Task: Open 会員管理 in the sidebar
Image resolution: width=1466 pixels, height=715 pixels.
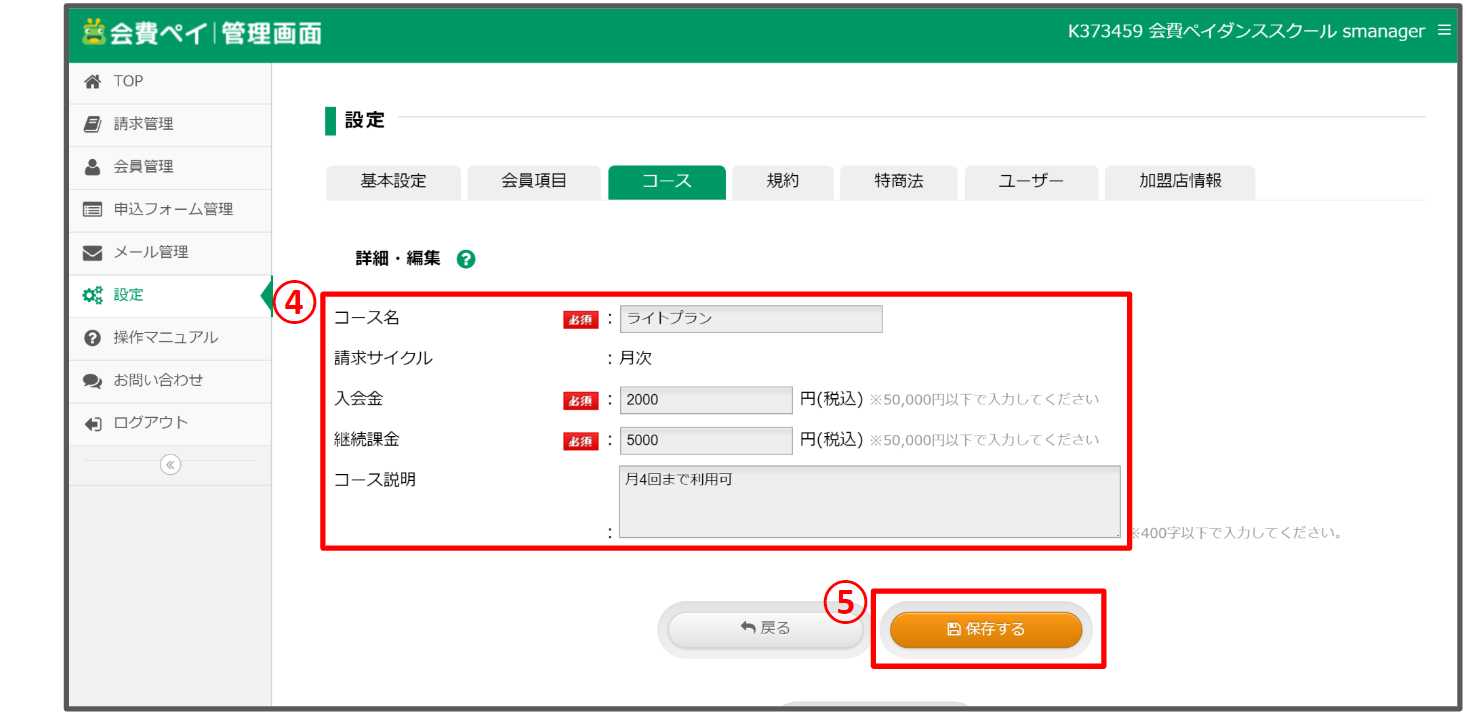Action: (143, 167)
